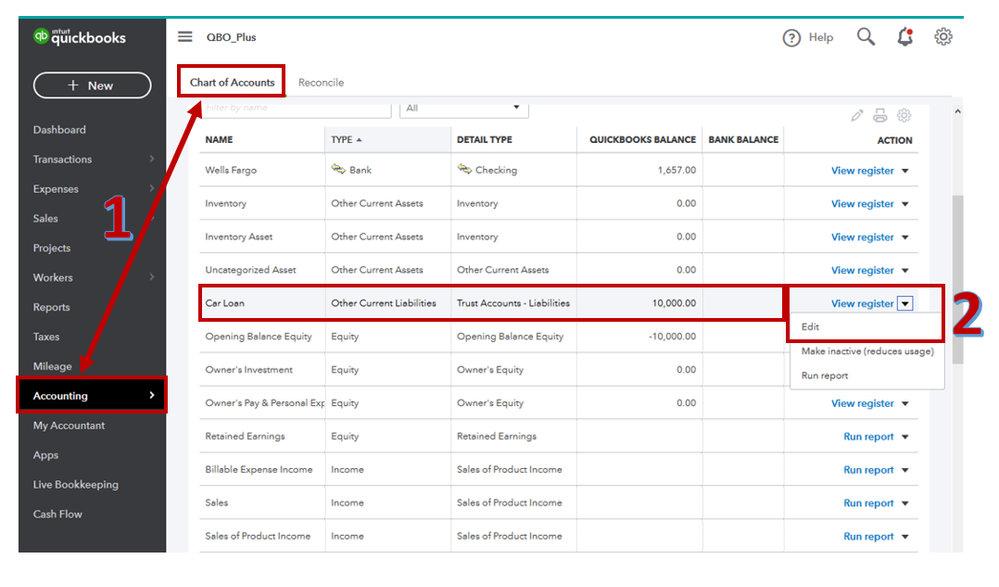The width and height of the screenshot is (999, 587).
Task: Sort by the TYPE column header
Action: coord(346,140)
